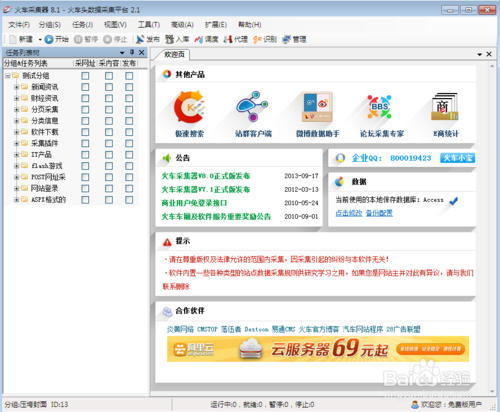Screen dimensions: 500x412
Task: Click the enterprise QQ penguin icon
Action: (x=340, y=158)
